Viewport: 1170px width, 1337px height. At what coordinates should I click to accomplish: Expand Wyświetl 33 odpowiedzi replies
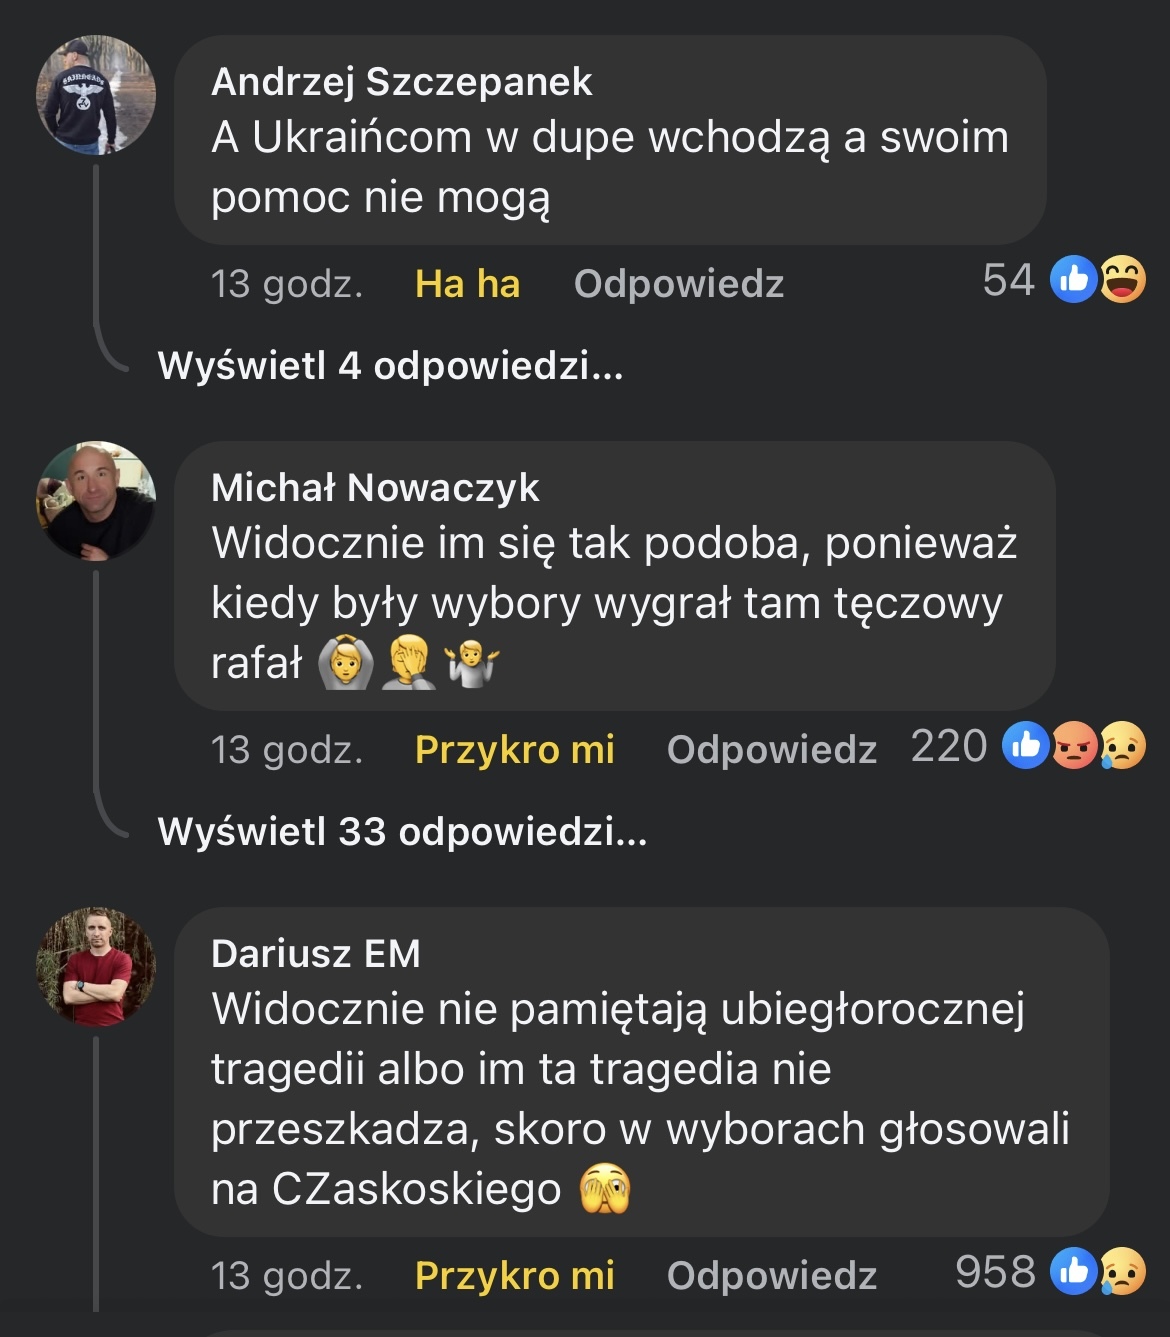click(x=402, y=832)
